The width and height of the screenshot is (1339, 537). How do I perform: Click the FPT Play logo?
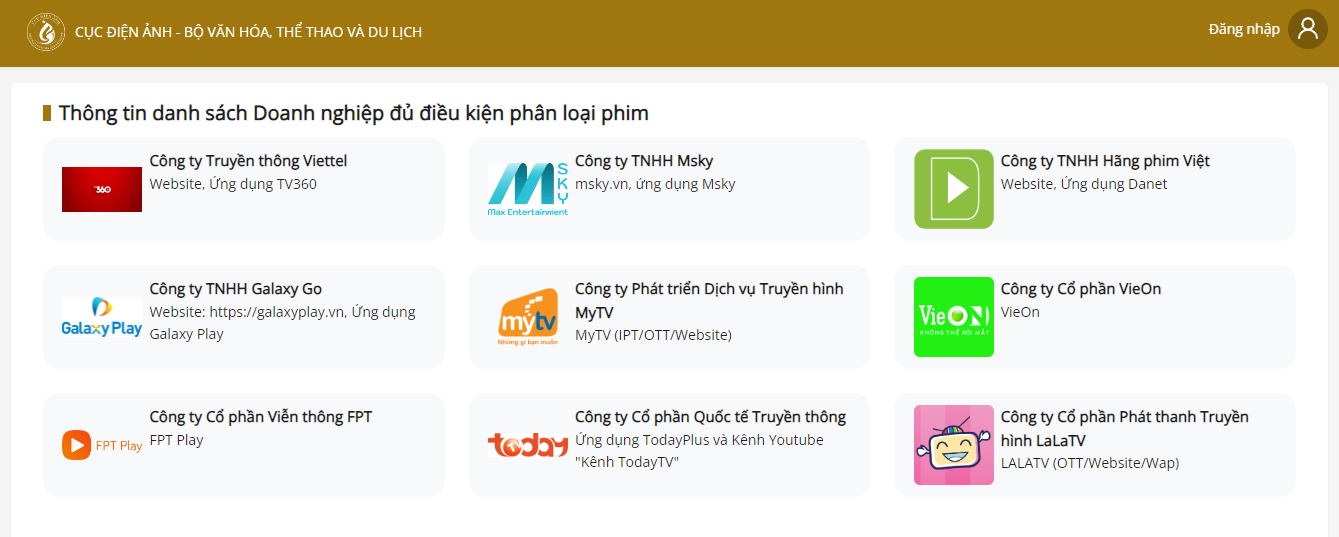pos(102,445)
